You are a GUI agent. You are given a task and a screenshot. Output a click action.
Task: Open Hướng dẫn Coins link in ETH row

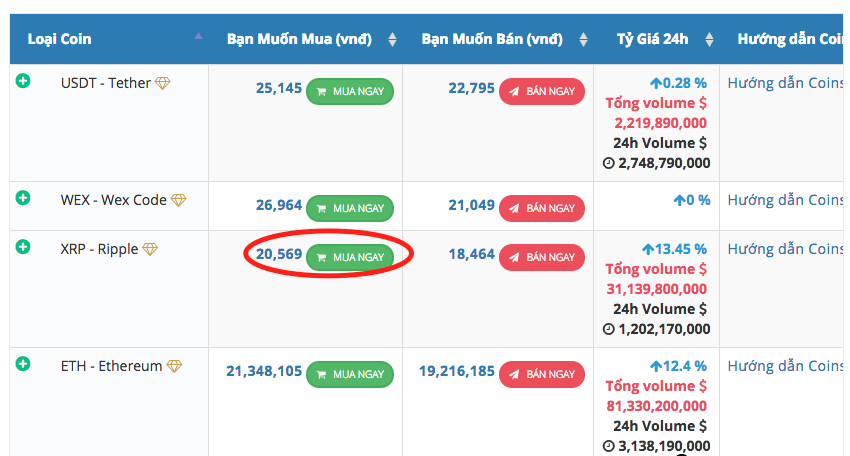[x=785, y=366]
